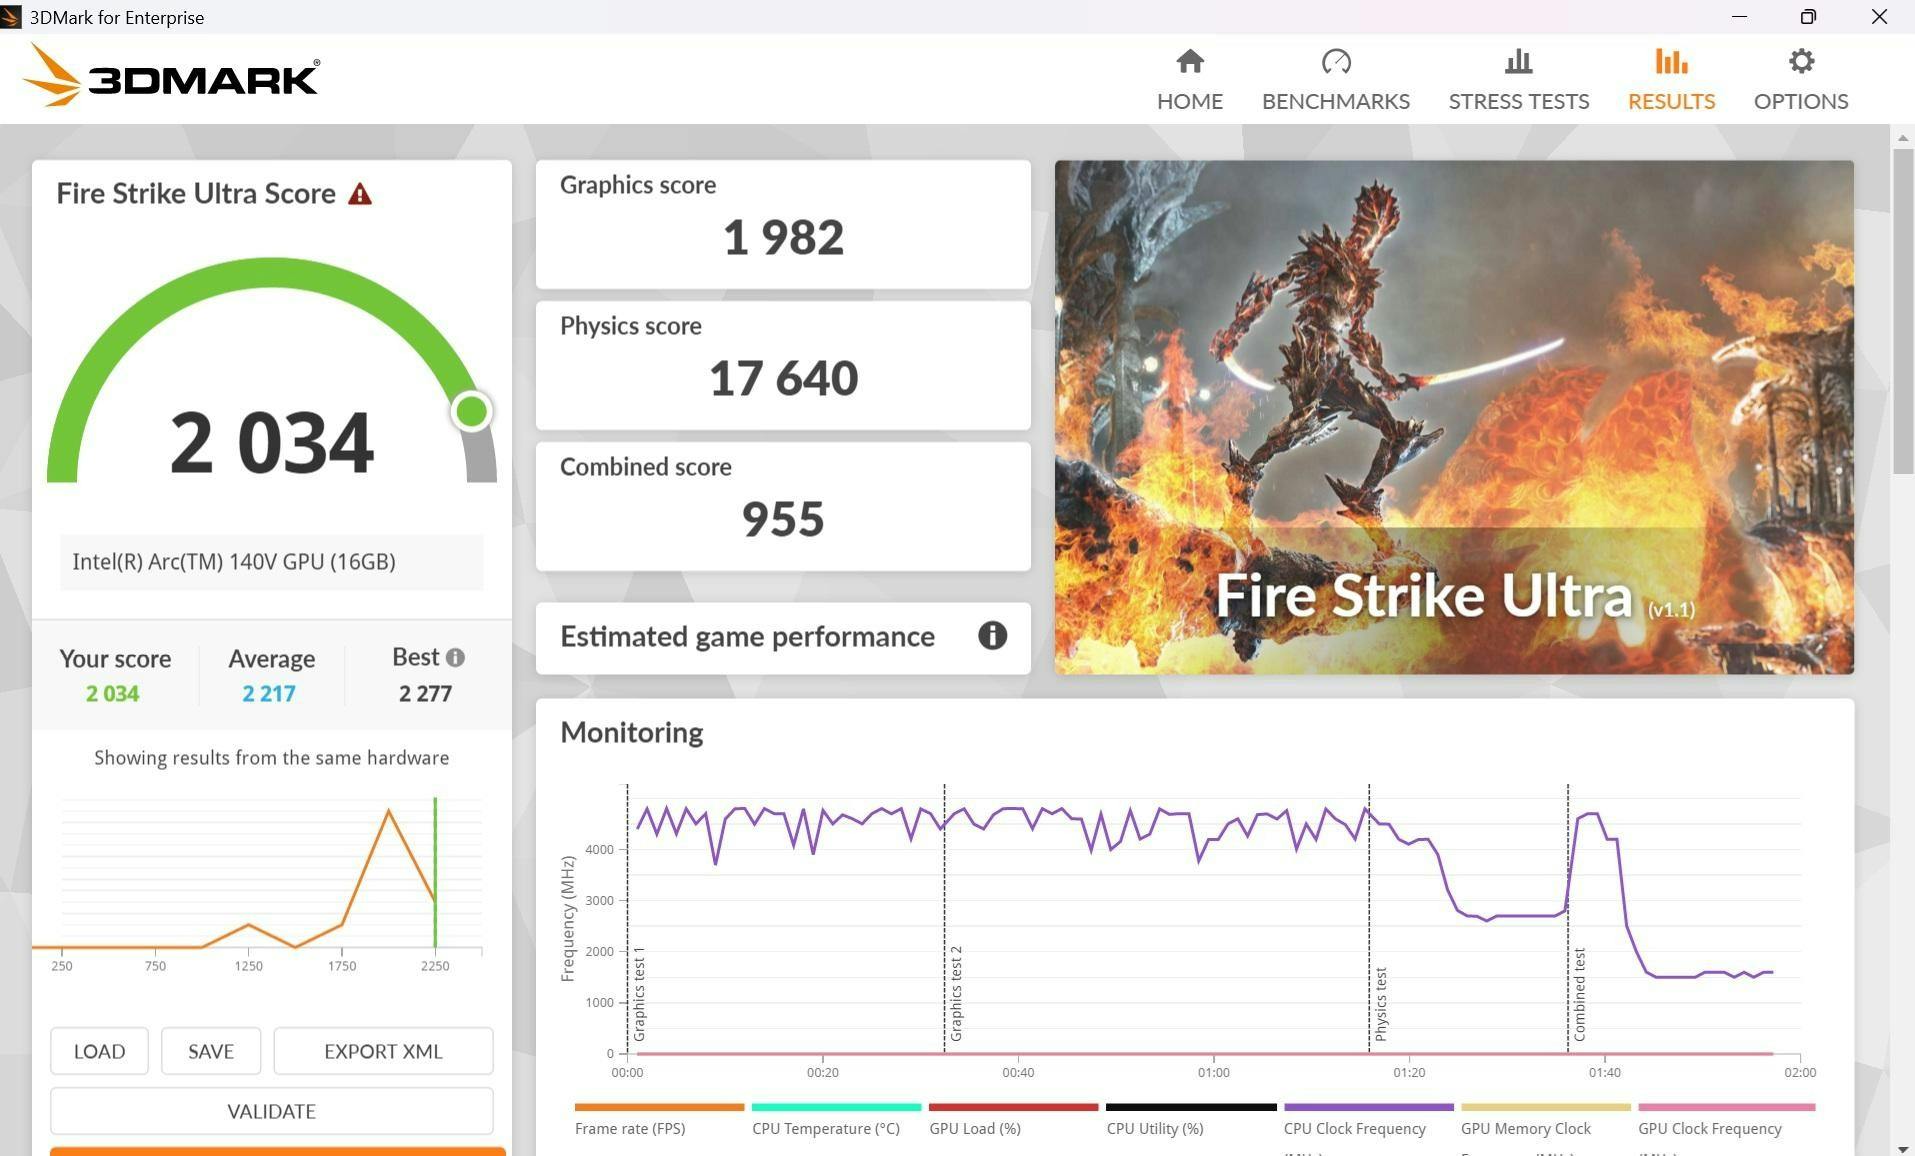The image size is (1915, 1156).
Task: Toggle the CPU Utility black legend bar
Action: [x=1191, y=1107]
